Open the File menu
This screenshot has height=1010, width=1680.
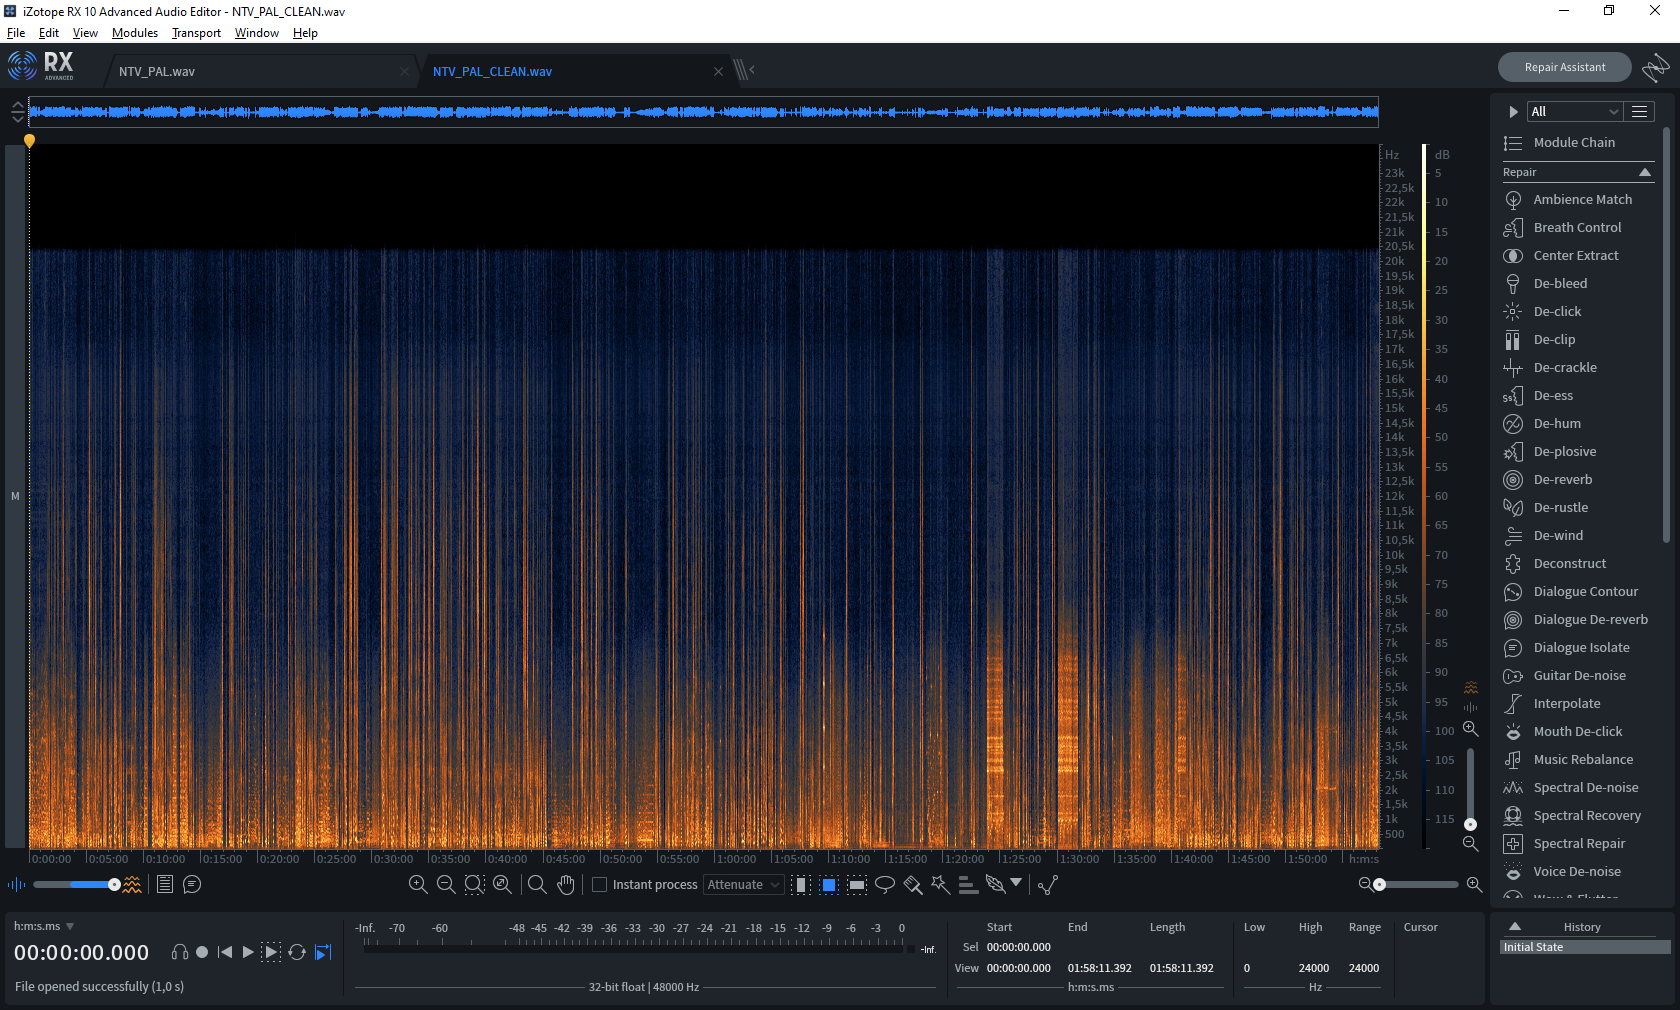[16, 33]
